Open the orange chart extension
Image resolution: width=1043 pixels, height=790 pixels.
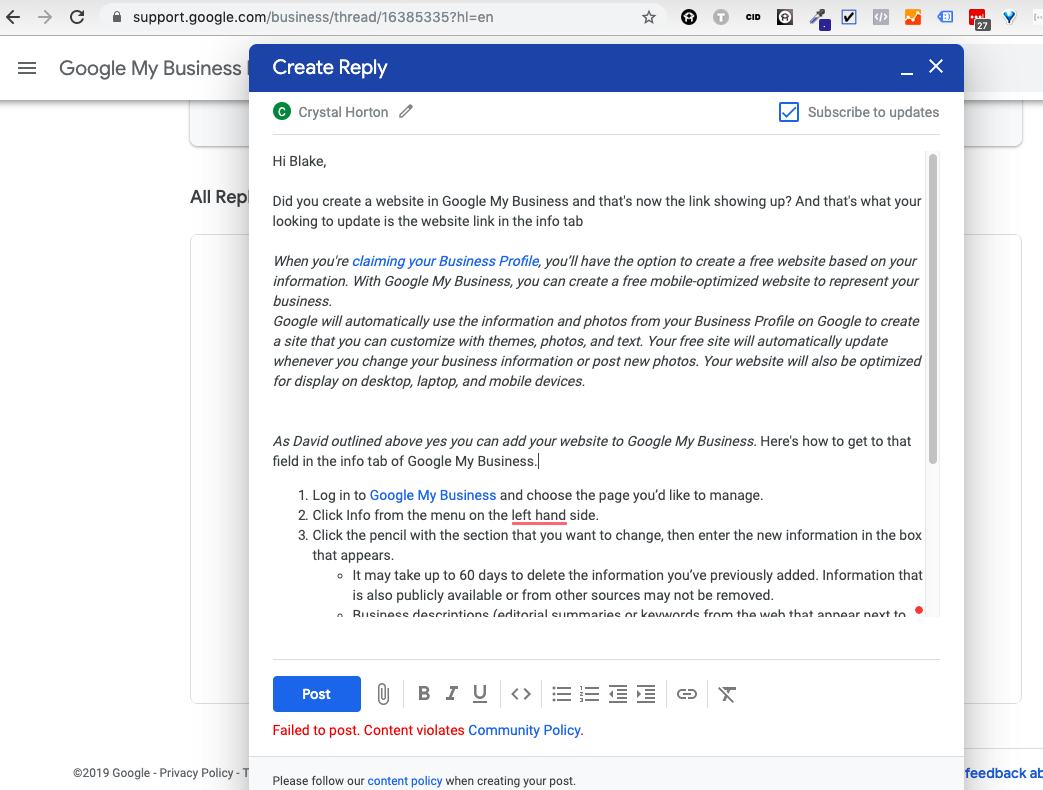[x=913, y=17]
